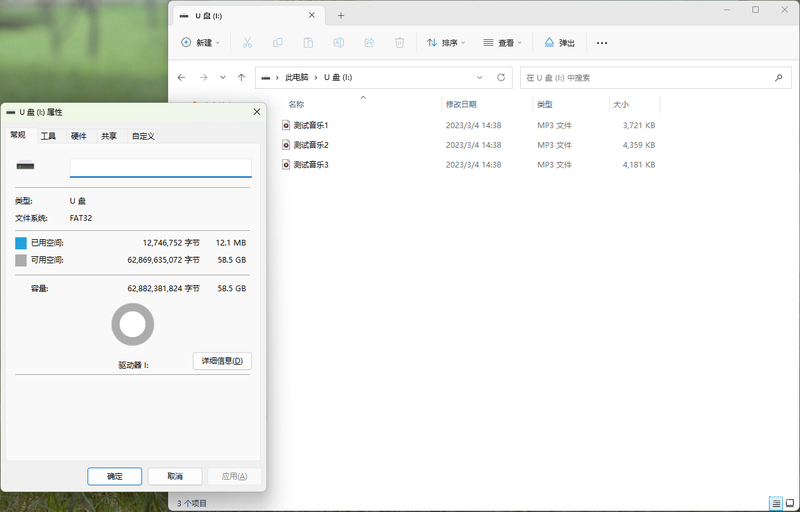Click the MP3 icon of 测试音乐1

pyautogui.click(x=286, y=125)
